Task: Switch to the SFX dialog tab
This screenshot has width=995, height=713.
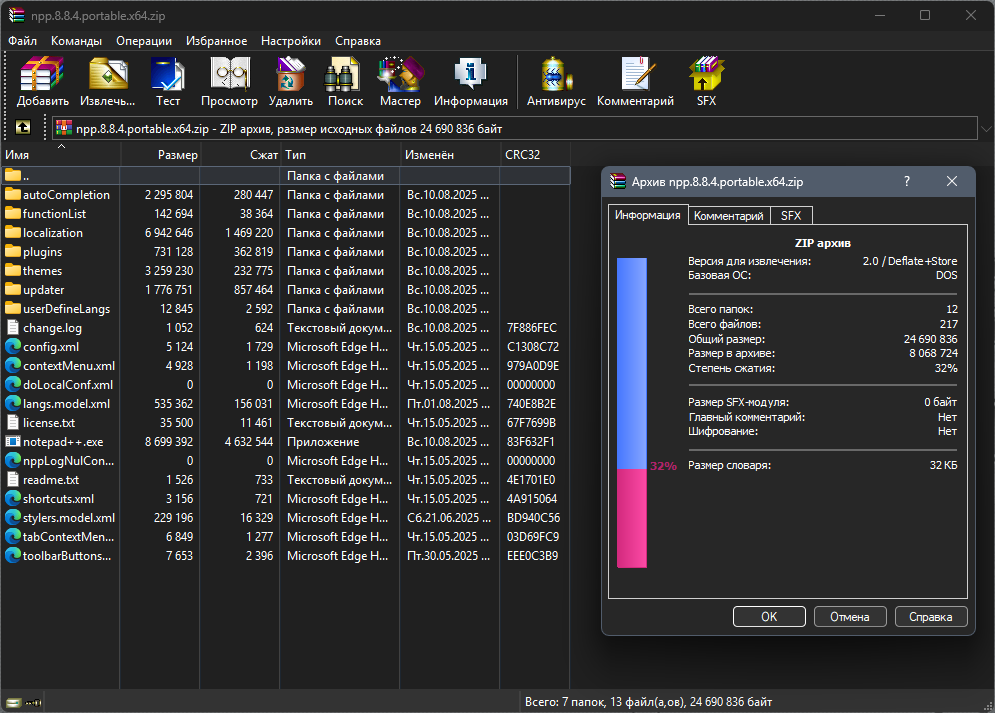Action: (x=791, y=216)
